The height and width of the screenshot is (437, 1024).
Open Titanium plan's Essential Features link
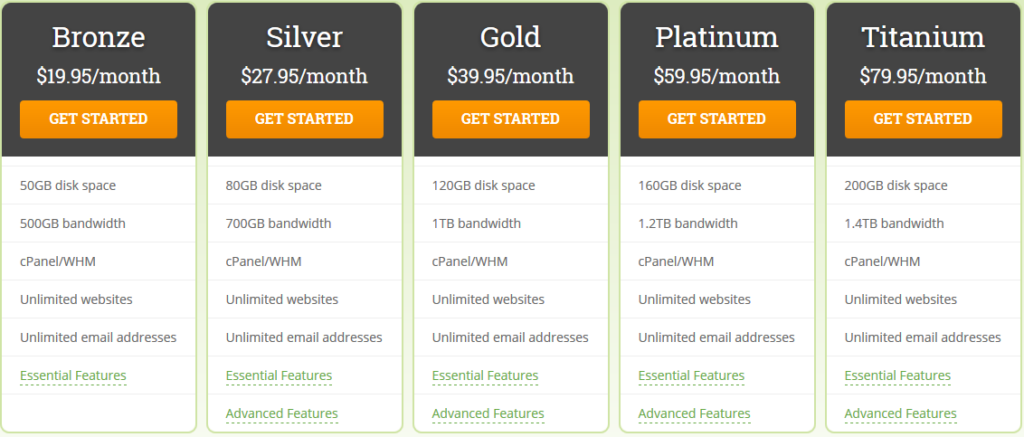pos(898,376)
